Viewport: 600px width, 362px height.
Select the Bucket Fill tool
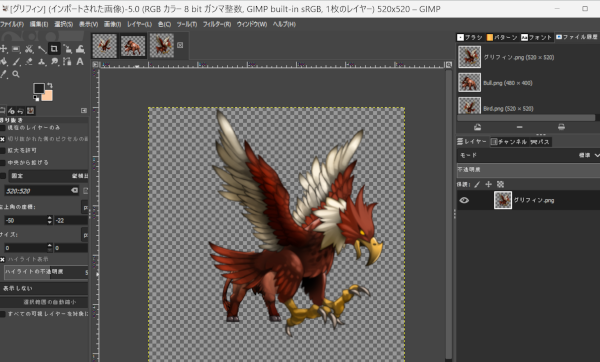[3, 62]
